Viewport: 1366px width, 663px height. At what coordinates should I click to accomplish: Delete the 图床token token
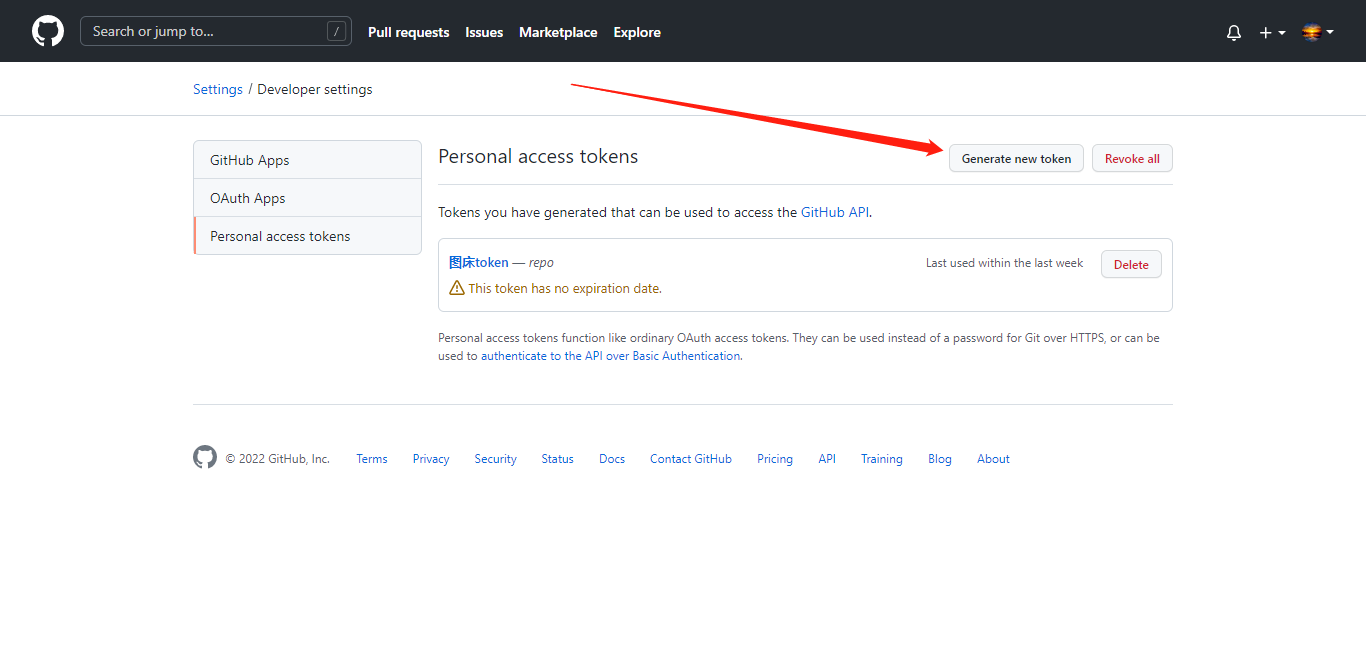(x=1131, y=264)
